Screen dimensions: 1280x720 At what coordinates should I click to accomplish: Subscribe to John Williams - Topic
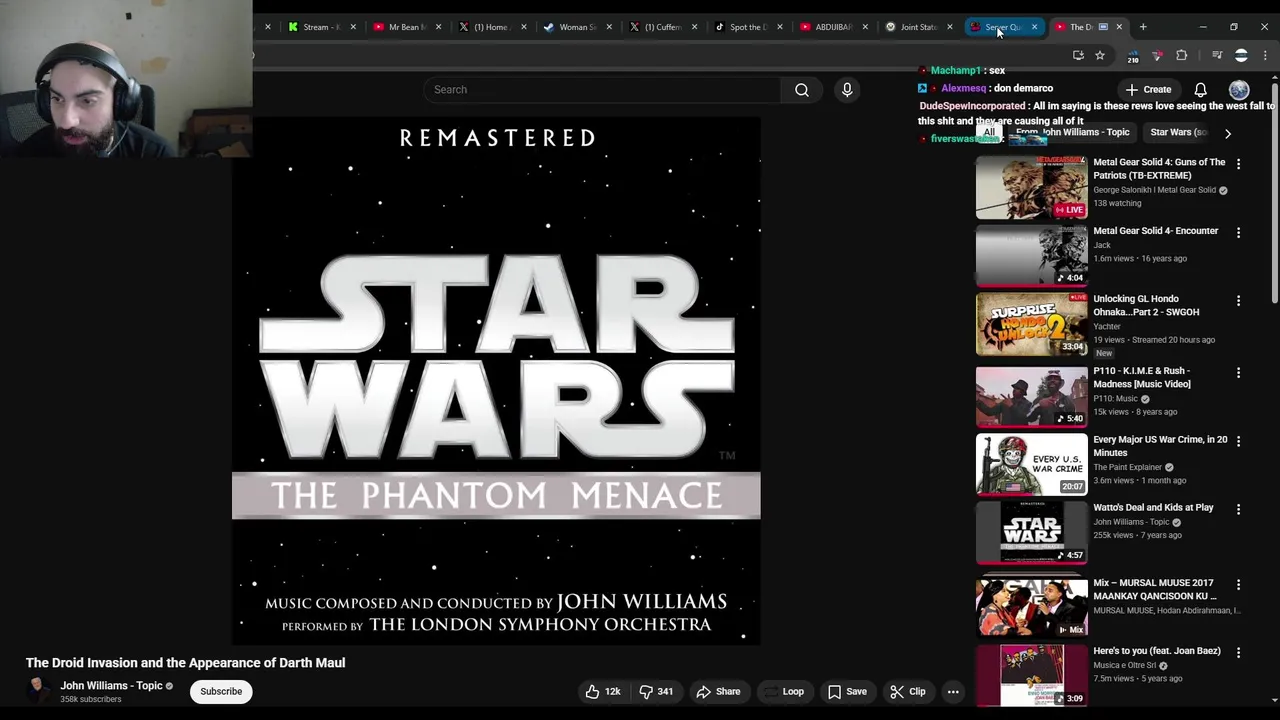(x=221, y=691)
